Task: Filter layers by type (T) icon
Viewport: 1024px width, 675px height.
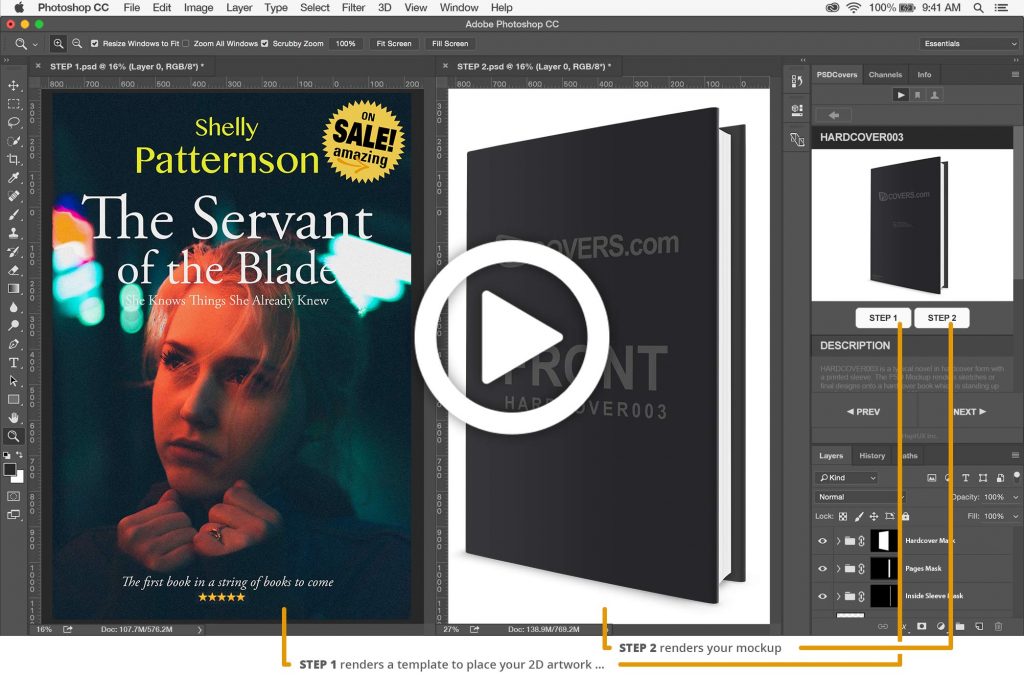Action: tap(966, 478)
